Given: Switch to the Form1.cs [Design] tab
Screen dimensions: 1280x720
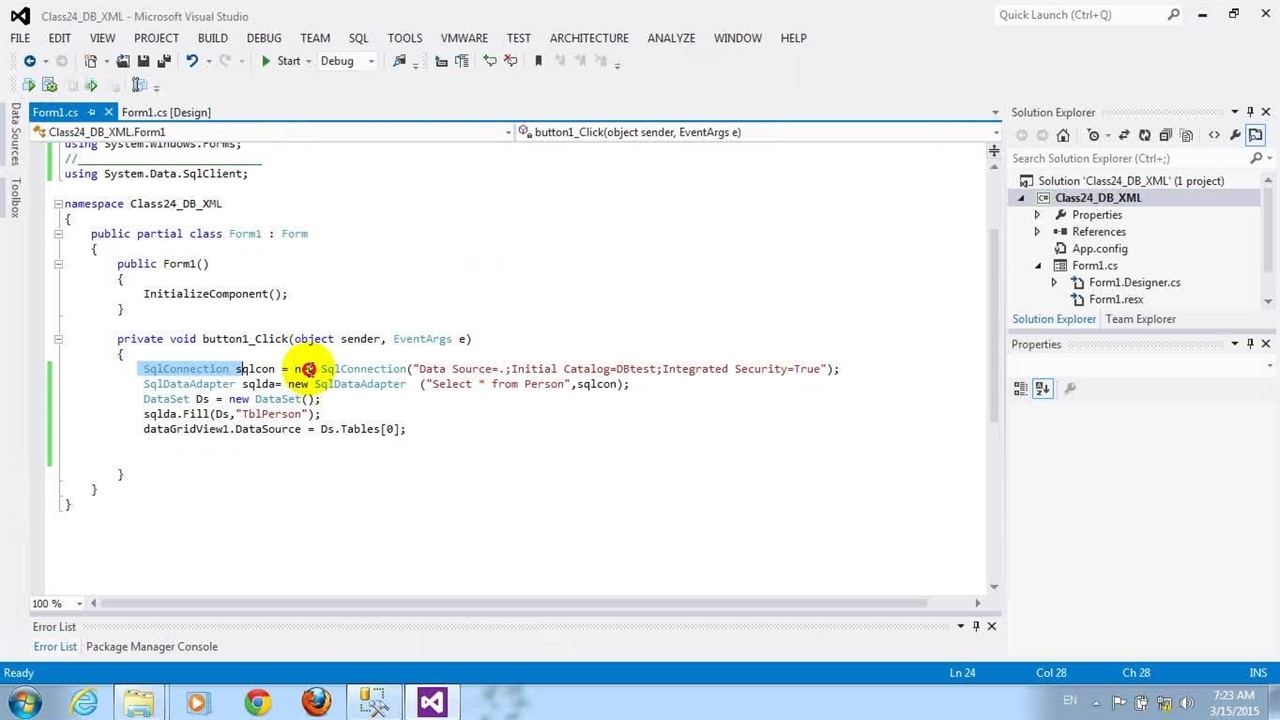Looking at the screenshot, I should point(166,112).
